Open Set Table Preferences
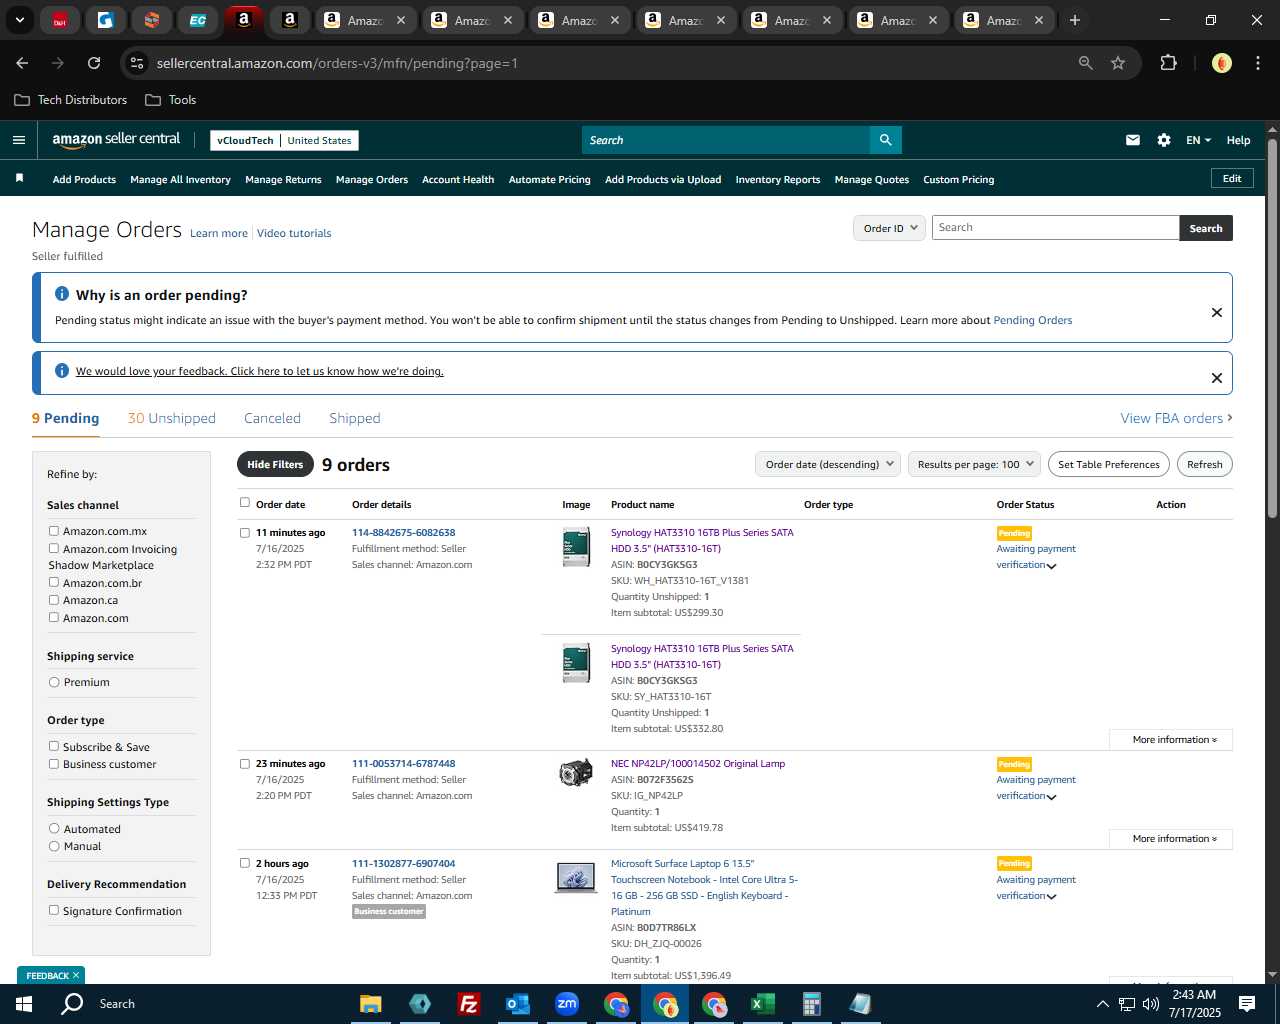Image resolution: width=1280 pixels, height=1024 pixels. [1108, 464]
